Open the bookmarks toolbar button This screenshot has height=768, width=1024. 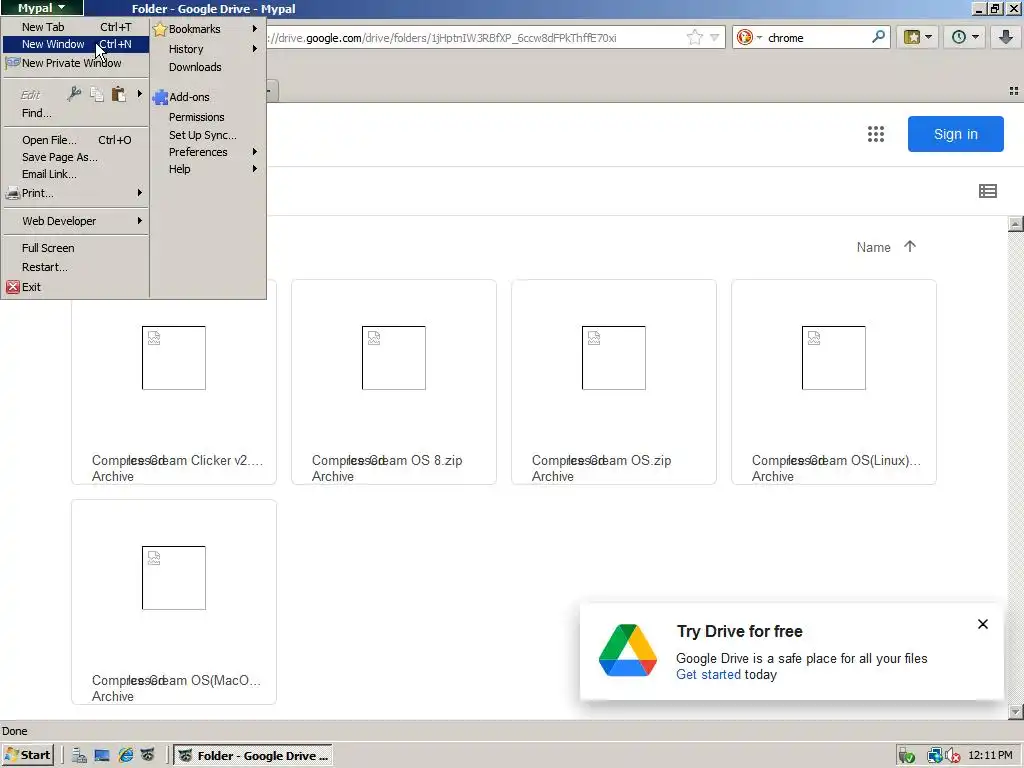point(918,37)
